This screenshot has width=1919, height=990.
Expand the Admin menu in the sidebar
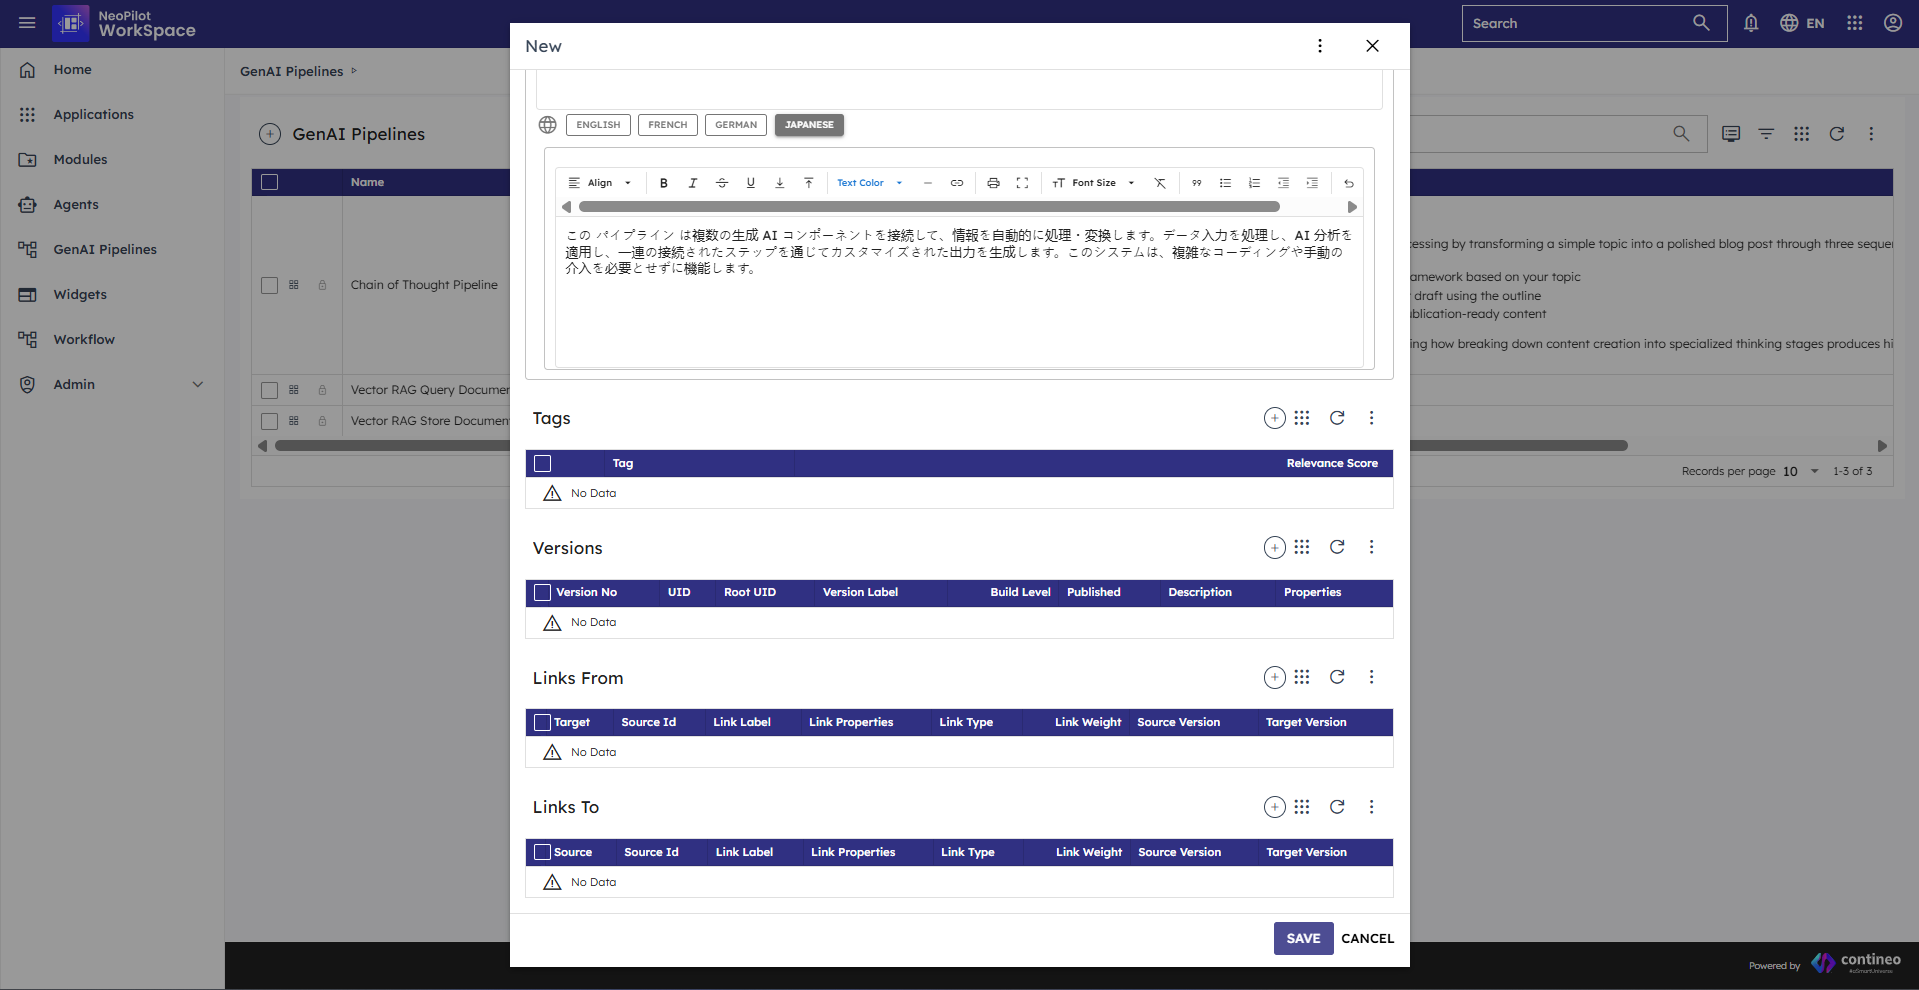(x=197, y=384)
